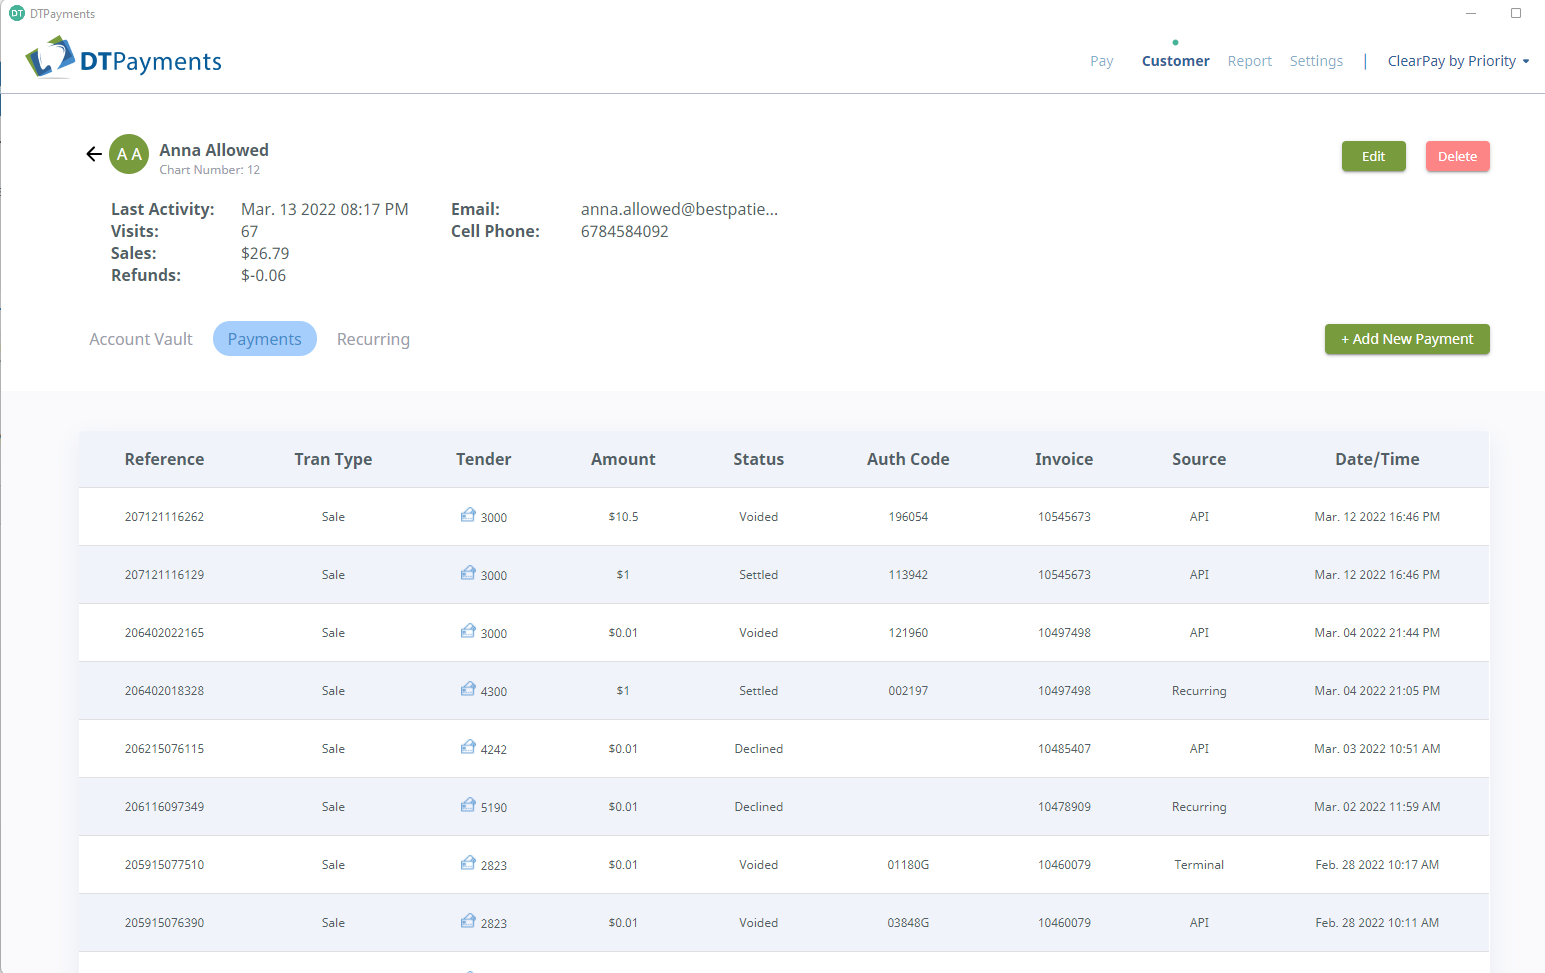
Task: Click the Tran Type column header
Action: [333, 459]
